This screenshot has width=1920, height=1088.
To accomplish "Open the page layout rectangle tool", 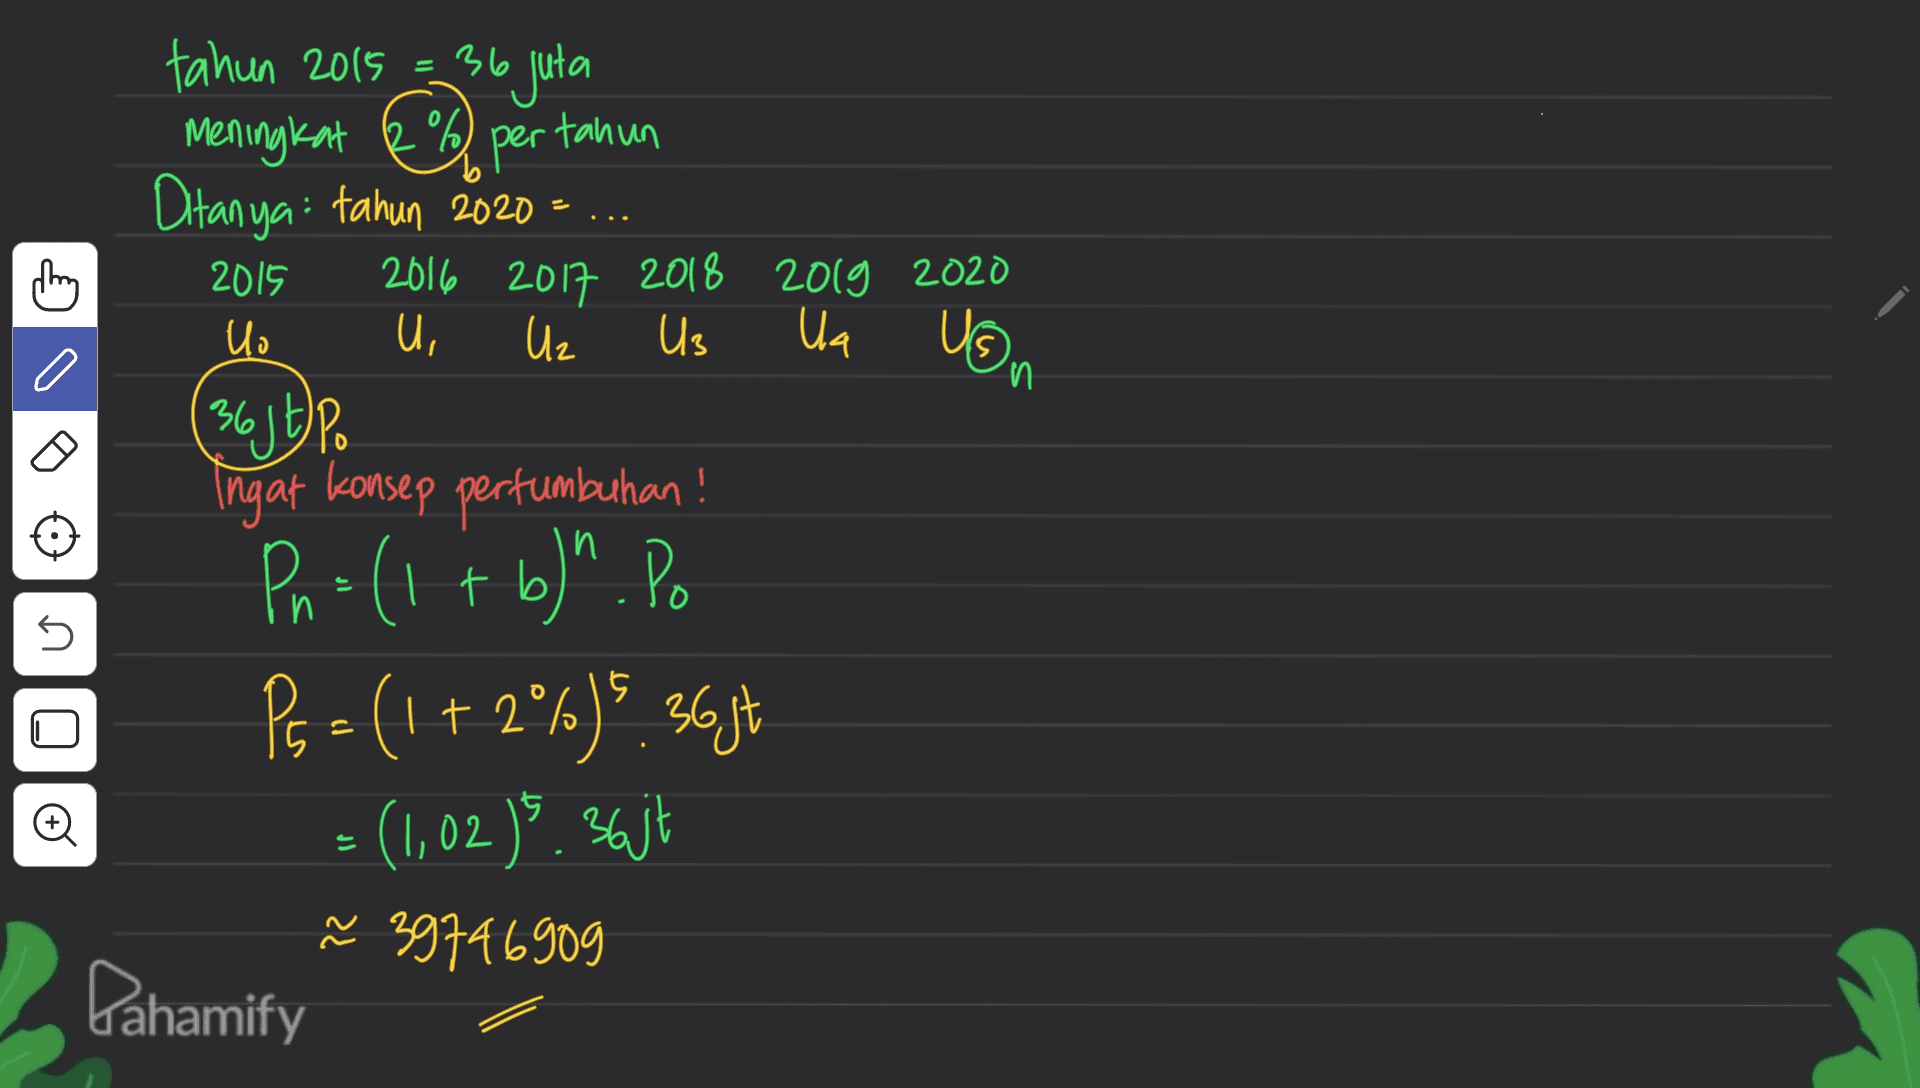I will (x=55, y=729).
